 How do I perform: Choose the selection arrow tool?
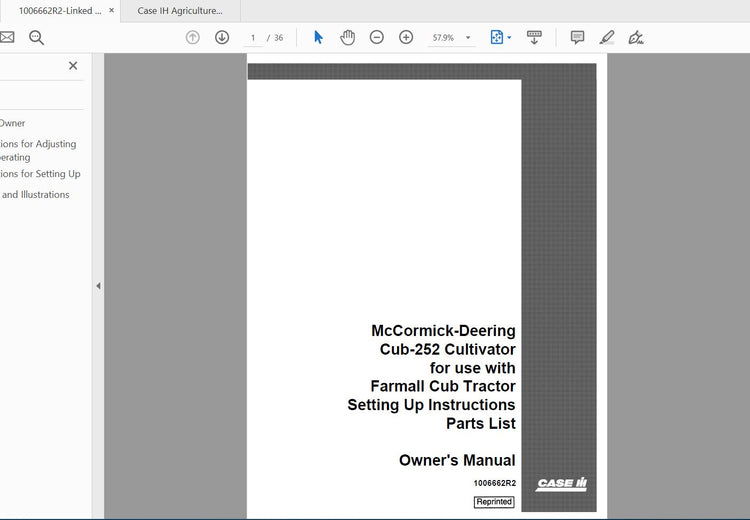click(x=318, y=37)
